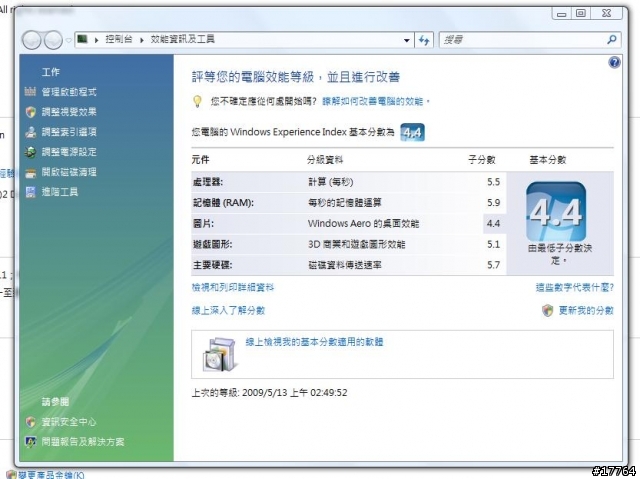This screenshot has width=640, height=479.
Task: Click the shield icon beside 調整視覺效果
Action: click(x=31, y=112)
